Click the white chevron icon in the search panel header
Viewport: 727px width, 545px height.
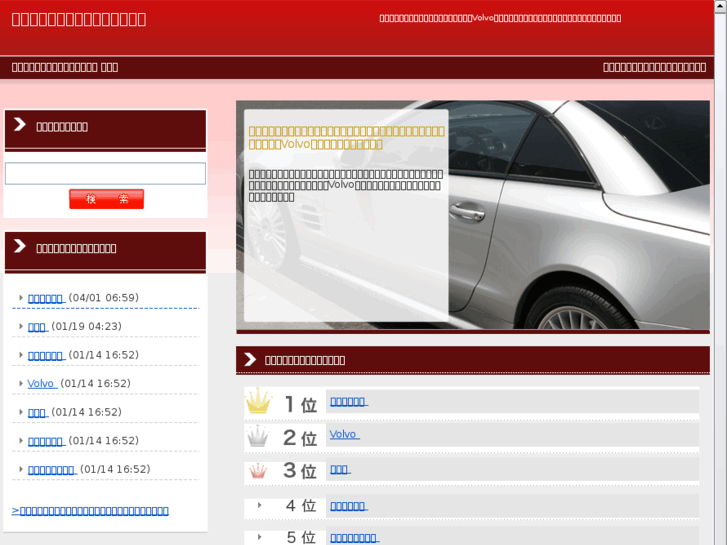click(x=20, y=125)
